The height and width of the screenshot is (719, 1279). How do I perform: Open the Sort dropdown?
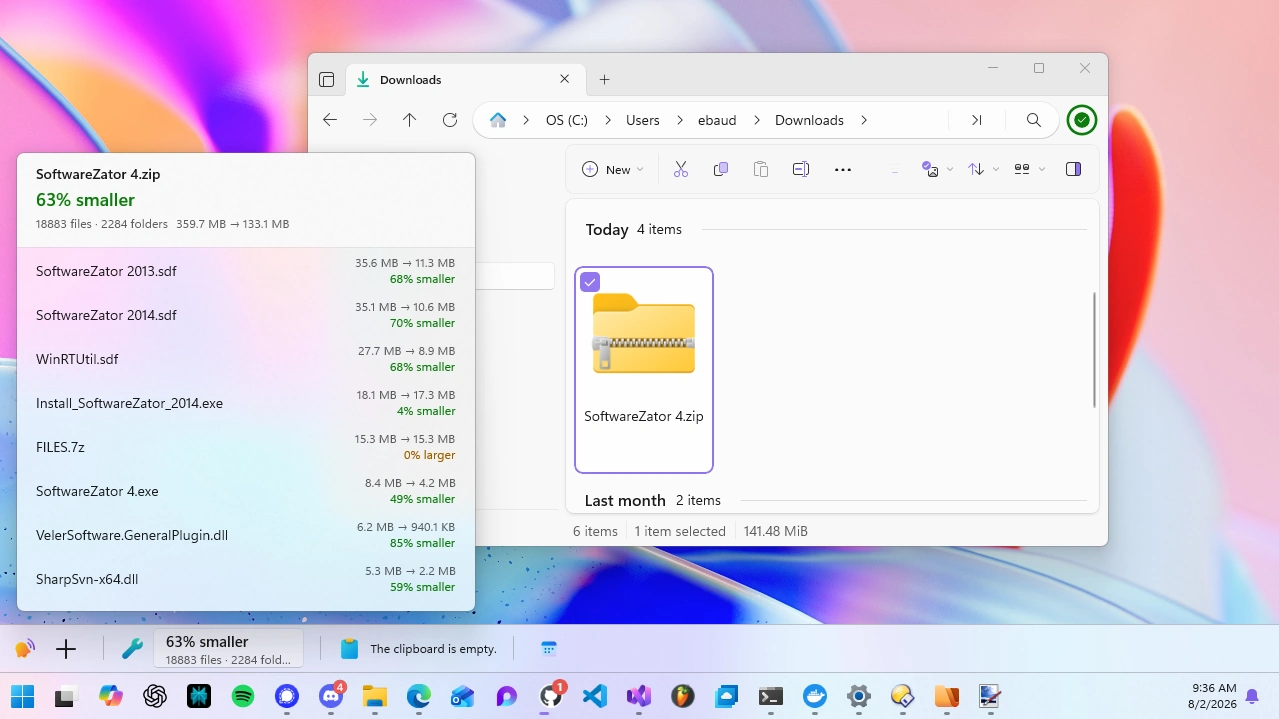(984, 170)
